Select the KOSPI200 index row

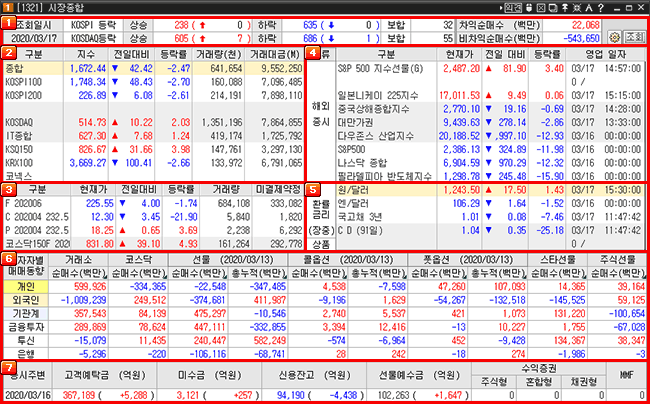pos(153,96)
